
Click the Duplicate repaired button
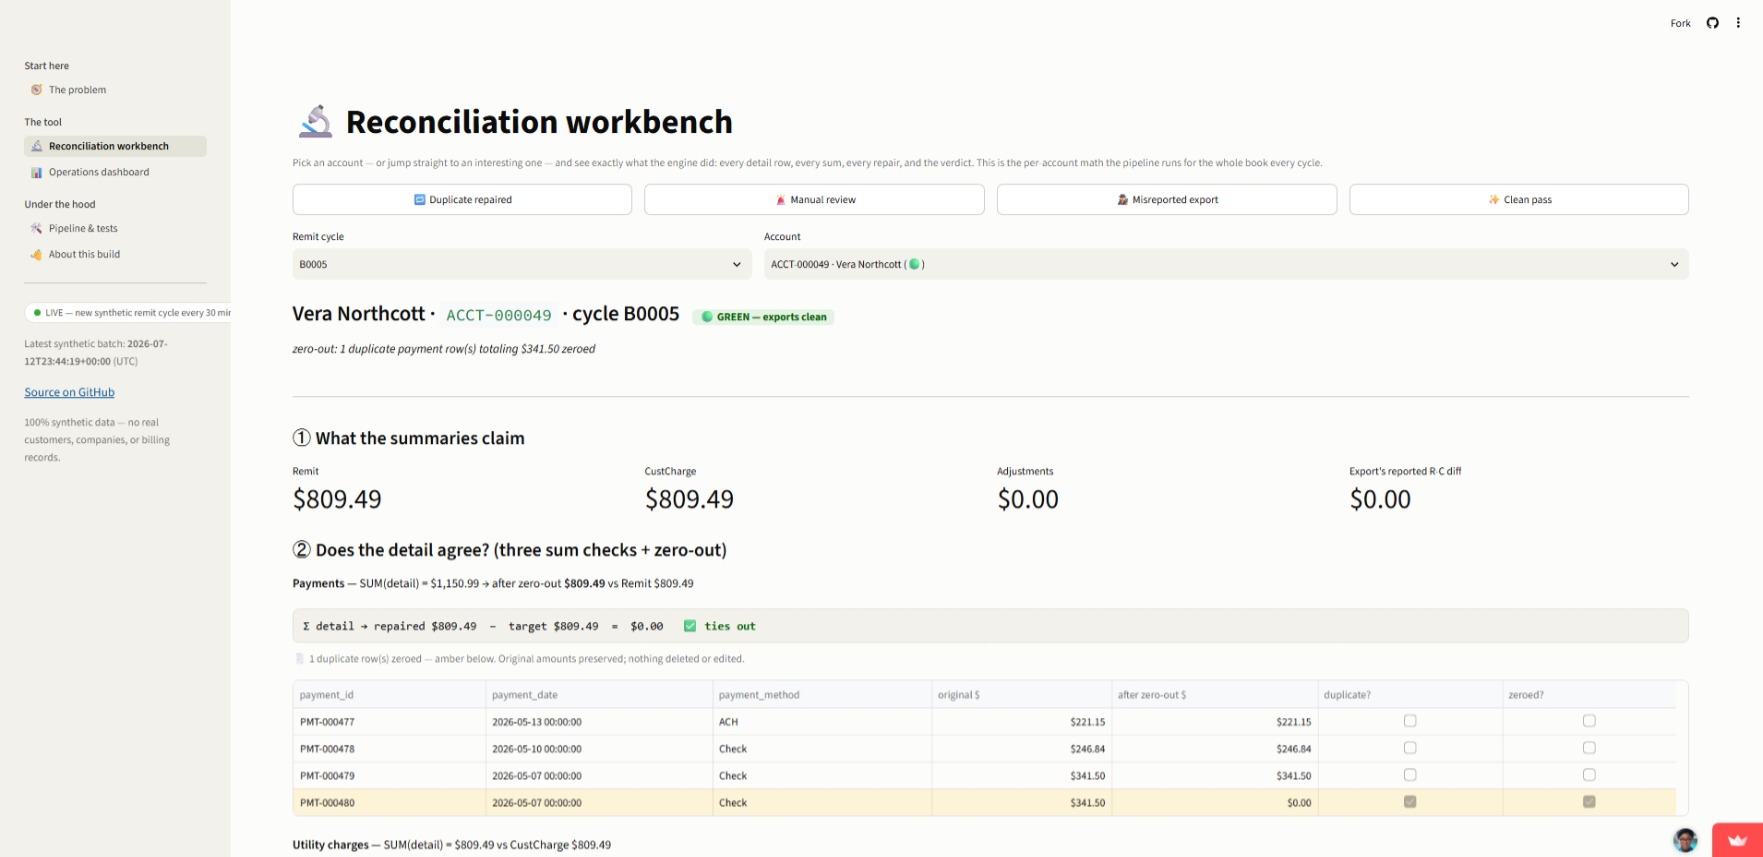pos(462,199)
